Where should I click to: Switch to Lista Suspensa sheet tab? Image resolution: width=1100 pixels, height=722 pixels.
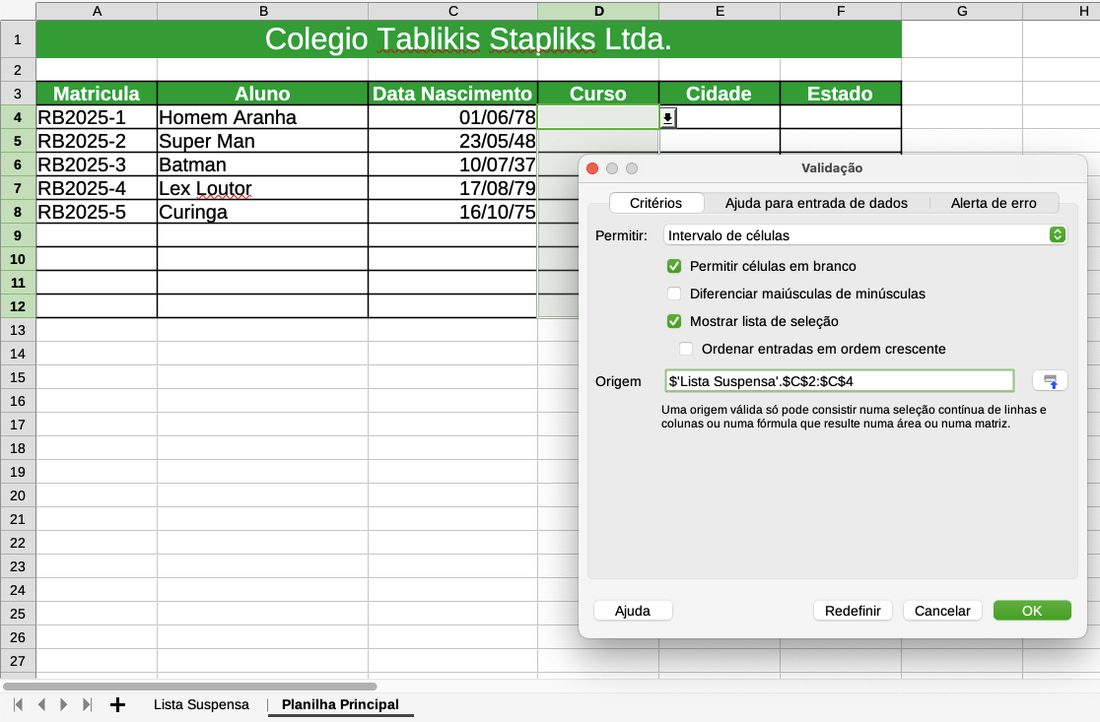click(x=201, y=704)
